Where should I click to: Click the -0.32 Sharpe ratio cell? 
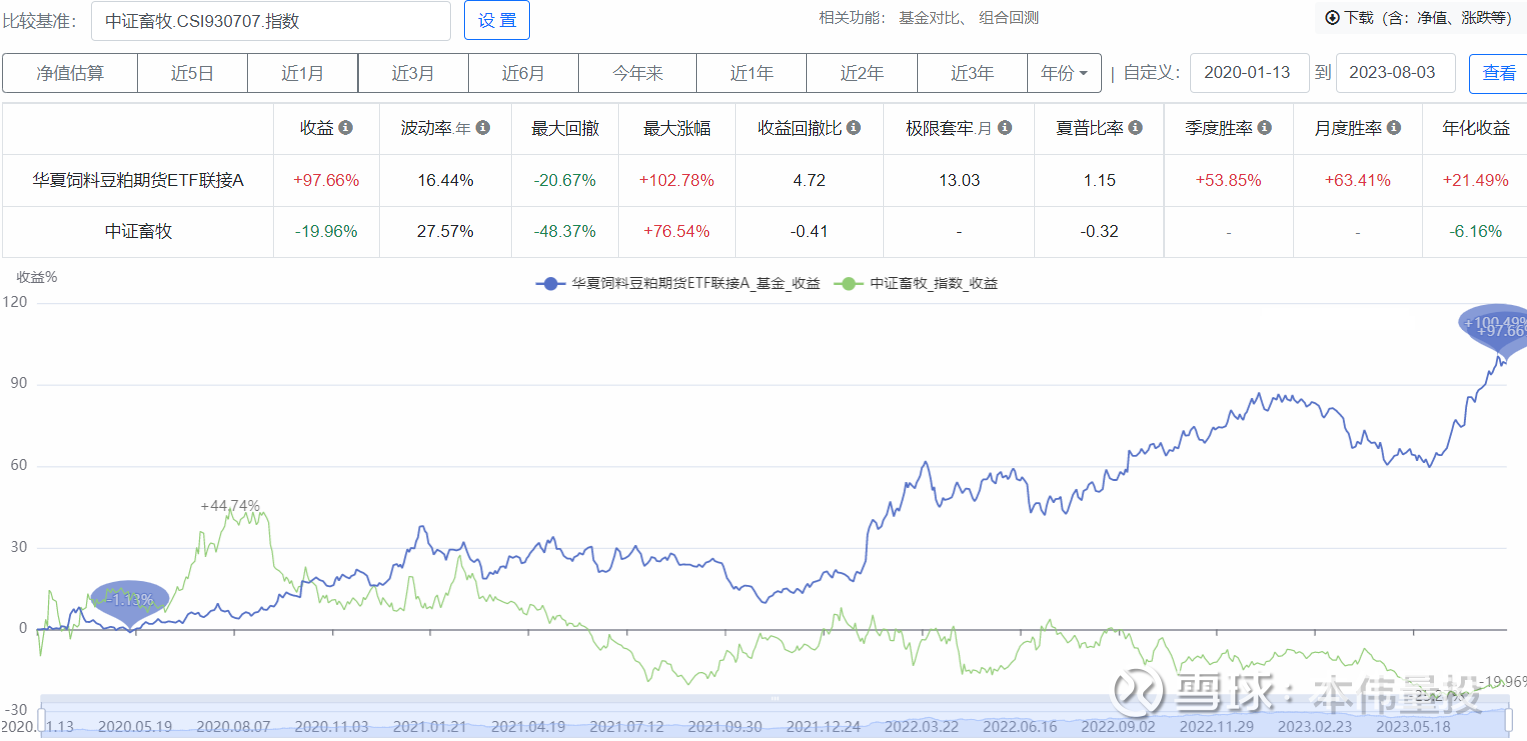(x=1099, y=231)
